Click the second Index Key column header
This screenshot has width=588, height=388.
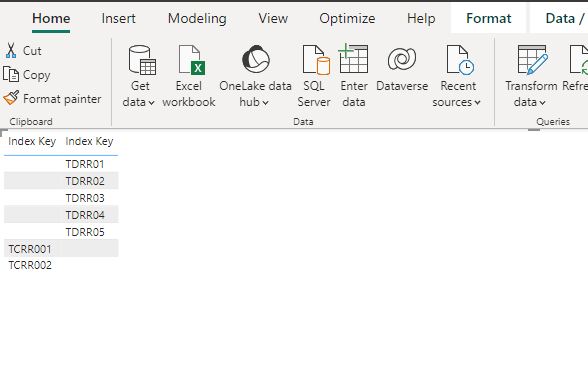click(89, 141)
